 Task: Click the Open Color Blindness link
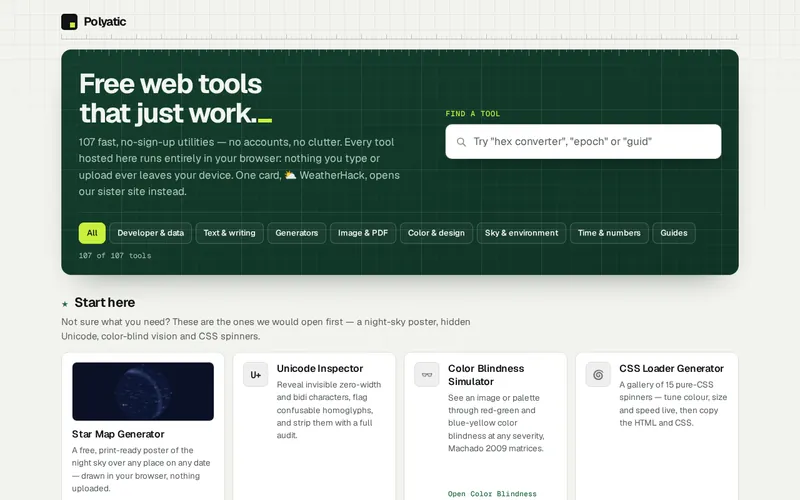[x=492, y=494]
